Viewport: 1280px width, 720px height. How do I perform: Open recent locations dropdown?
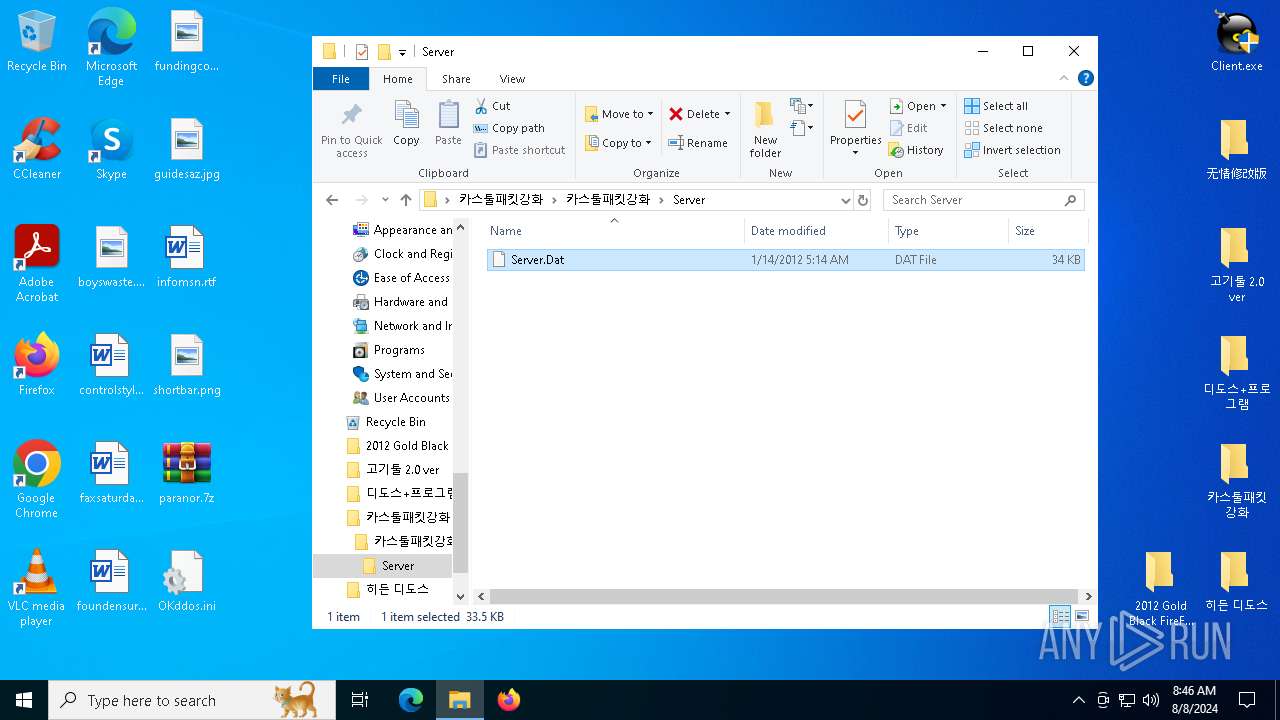point(385,200)
